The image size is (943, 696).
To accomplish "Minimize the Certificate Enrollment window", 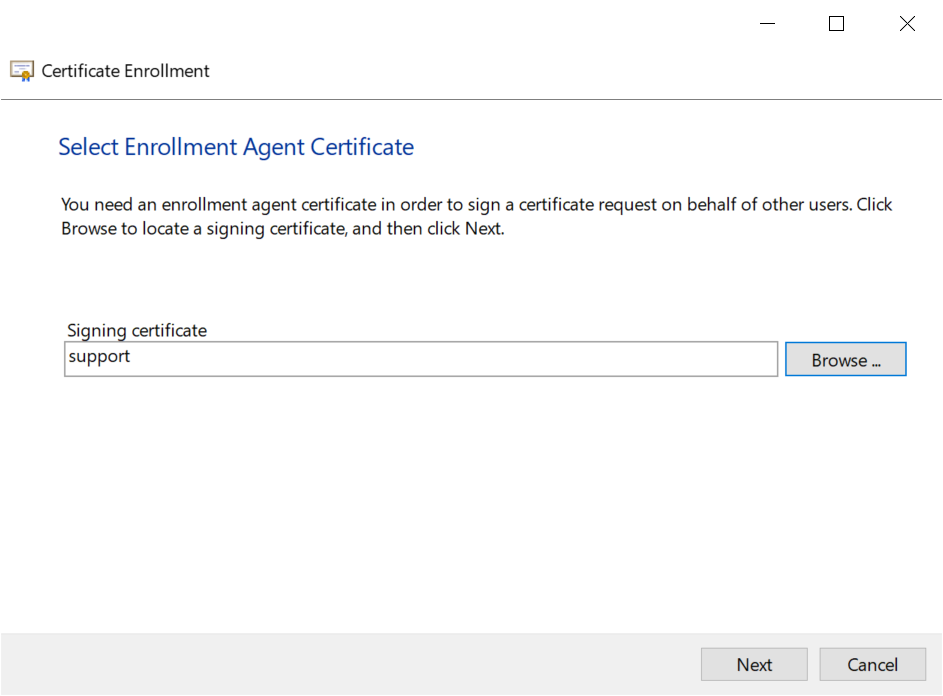I will pyautogui.click(x=767, y=24).
